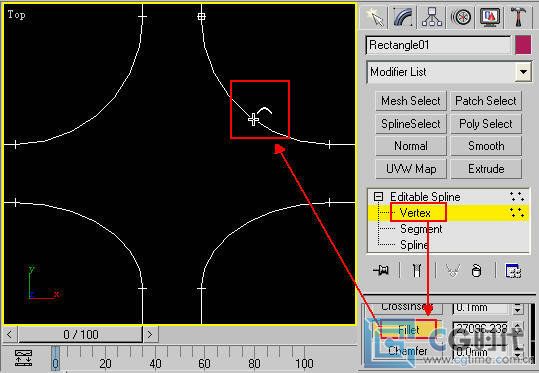This screenshot has width=539, height=373.
Task: Open the Motion panel wheel icon
Action: pos(461,17)
